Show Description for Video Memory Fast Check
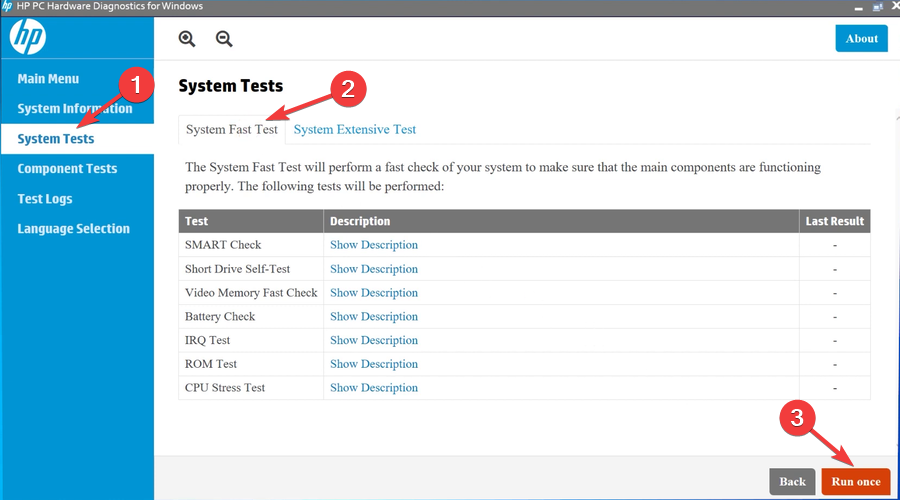Image resolution: width=900 pixels, height=500 pixels. [374, 293]
